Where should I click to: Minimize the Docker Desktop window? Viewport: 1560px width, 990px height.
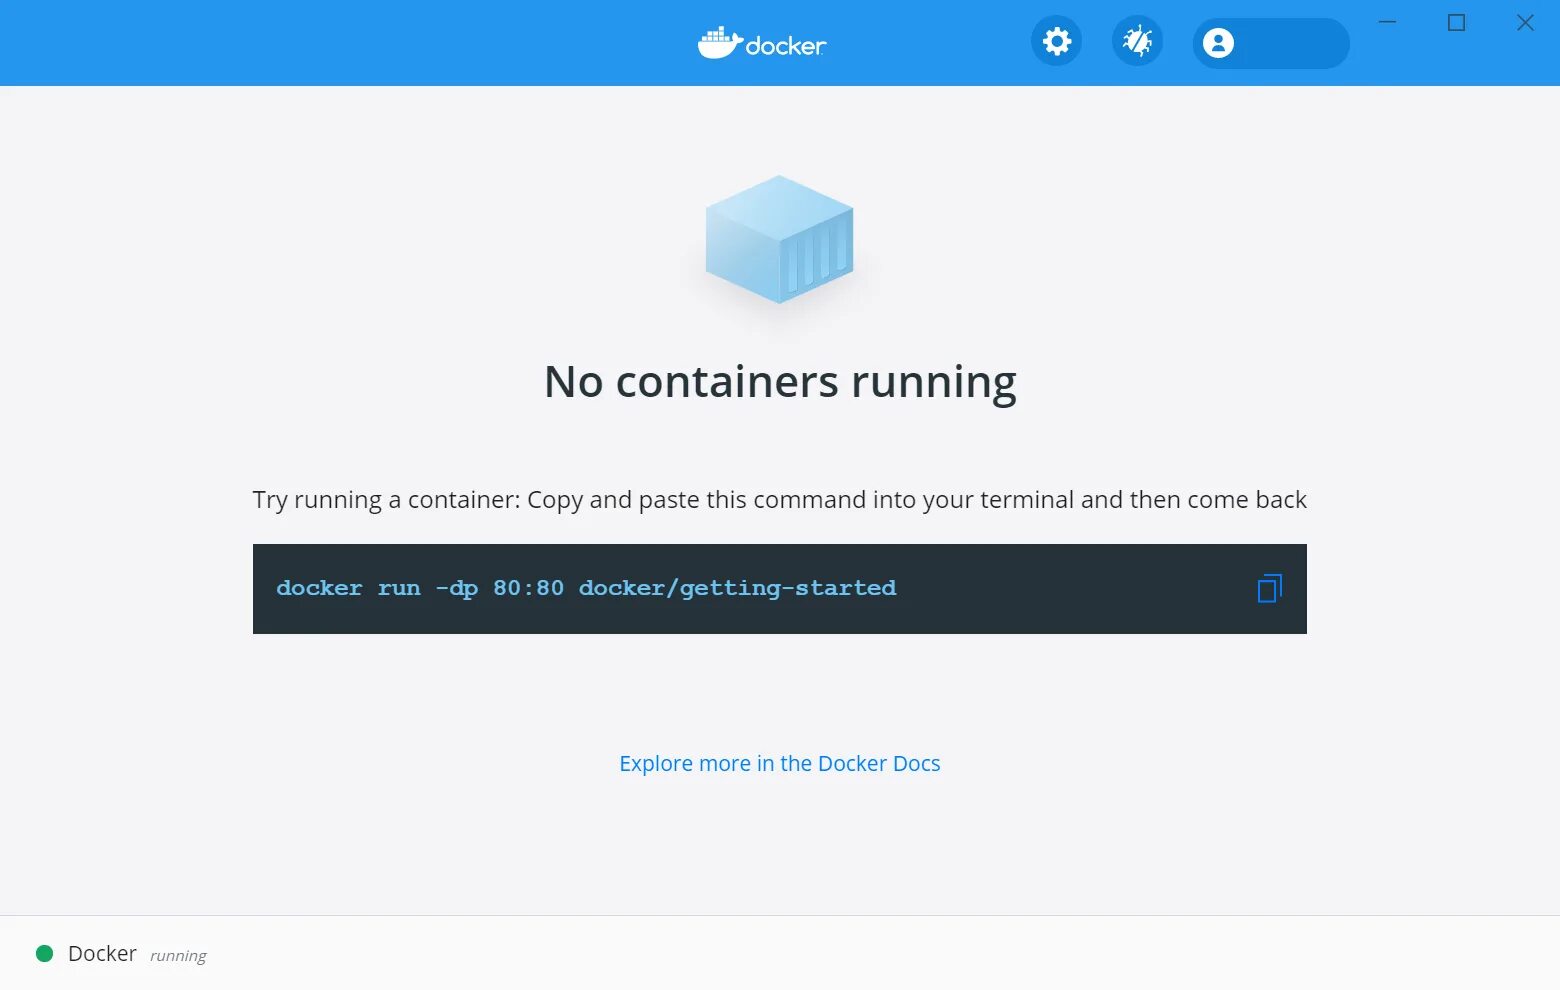click(1388, 22)
